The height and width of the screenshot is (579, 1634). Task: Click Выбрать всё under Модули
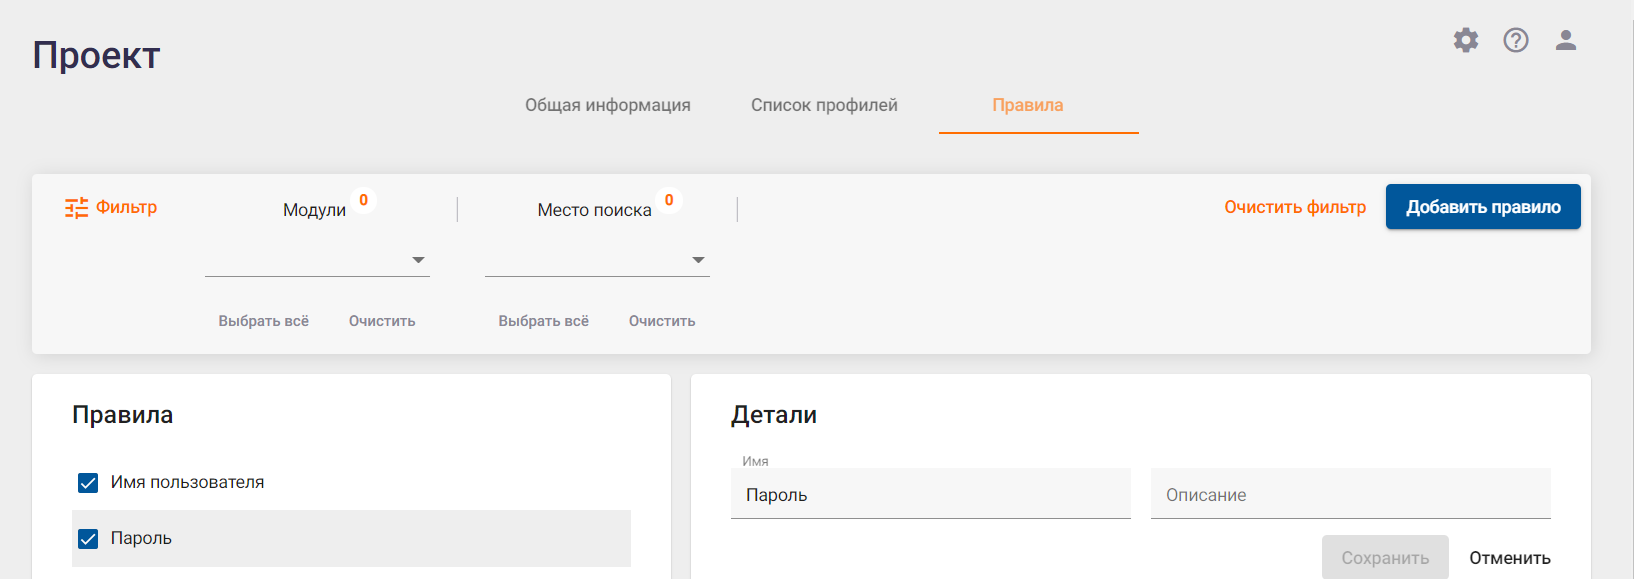tap(264, 321)
